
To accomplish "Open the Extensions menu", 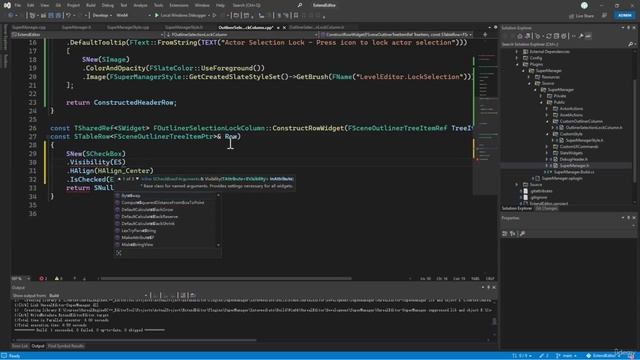I will 179,5.
